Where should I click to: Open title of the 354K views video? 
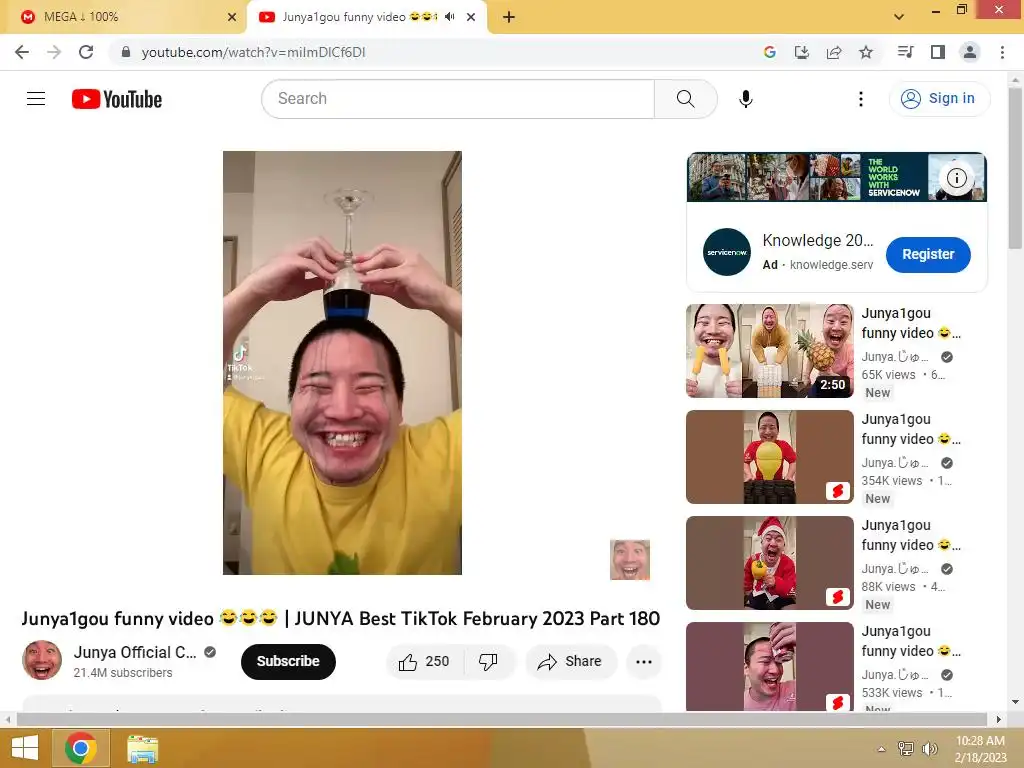pos(911,429)
